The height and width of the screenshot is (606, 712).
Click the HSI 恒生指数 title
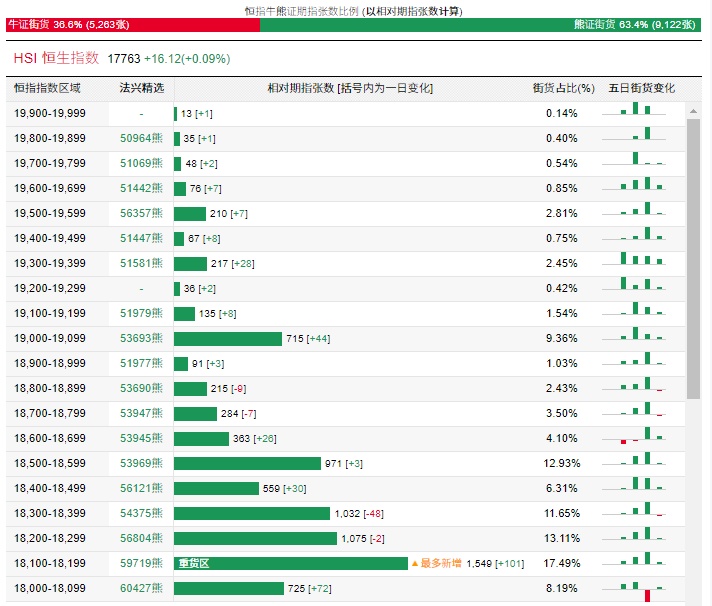click(x=56, y=59)
